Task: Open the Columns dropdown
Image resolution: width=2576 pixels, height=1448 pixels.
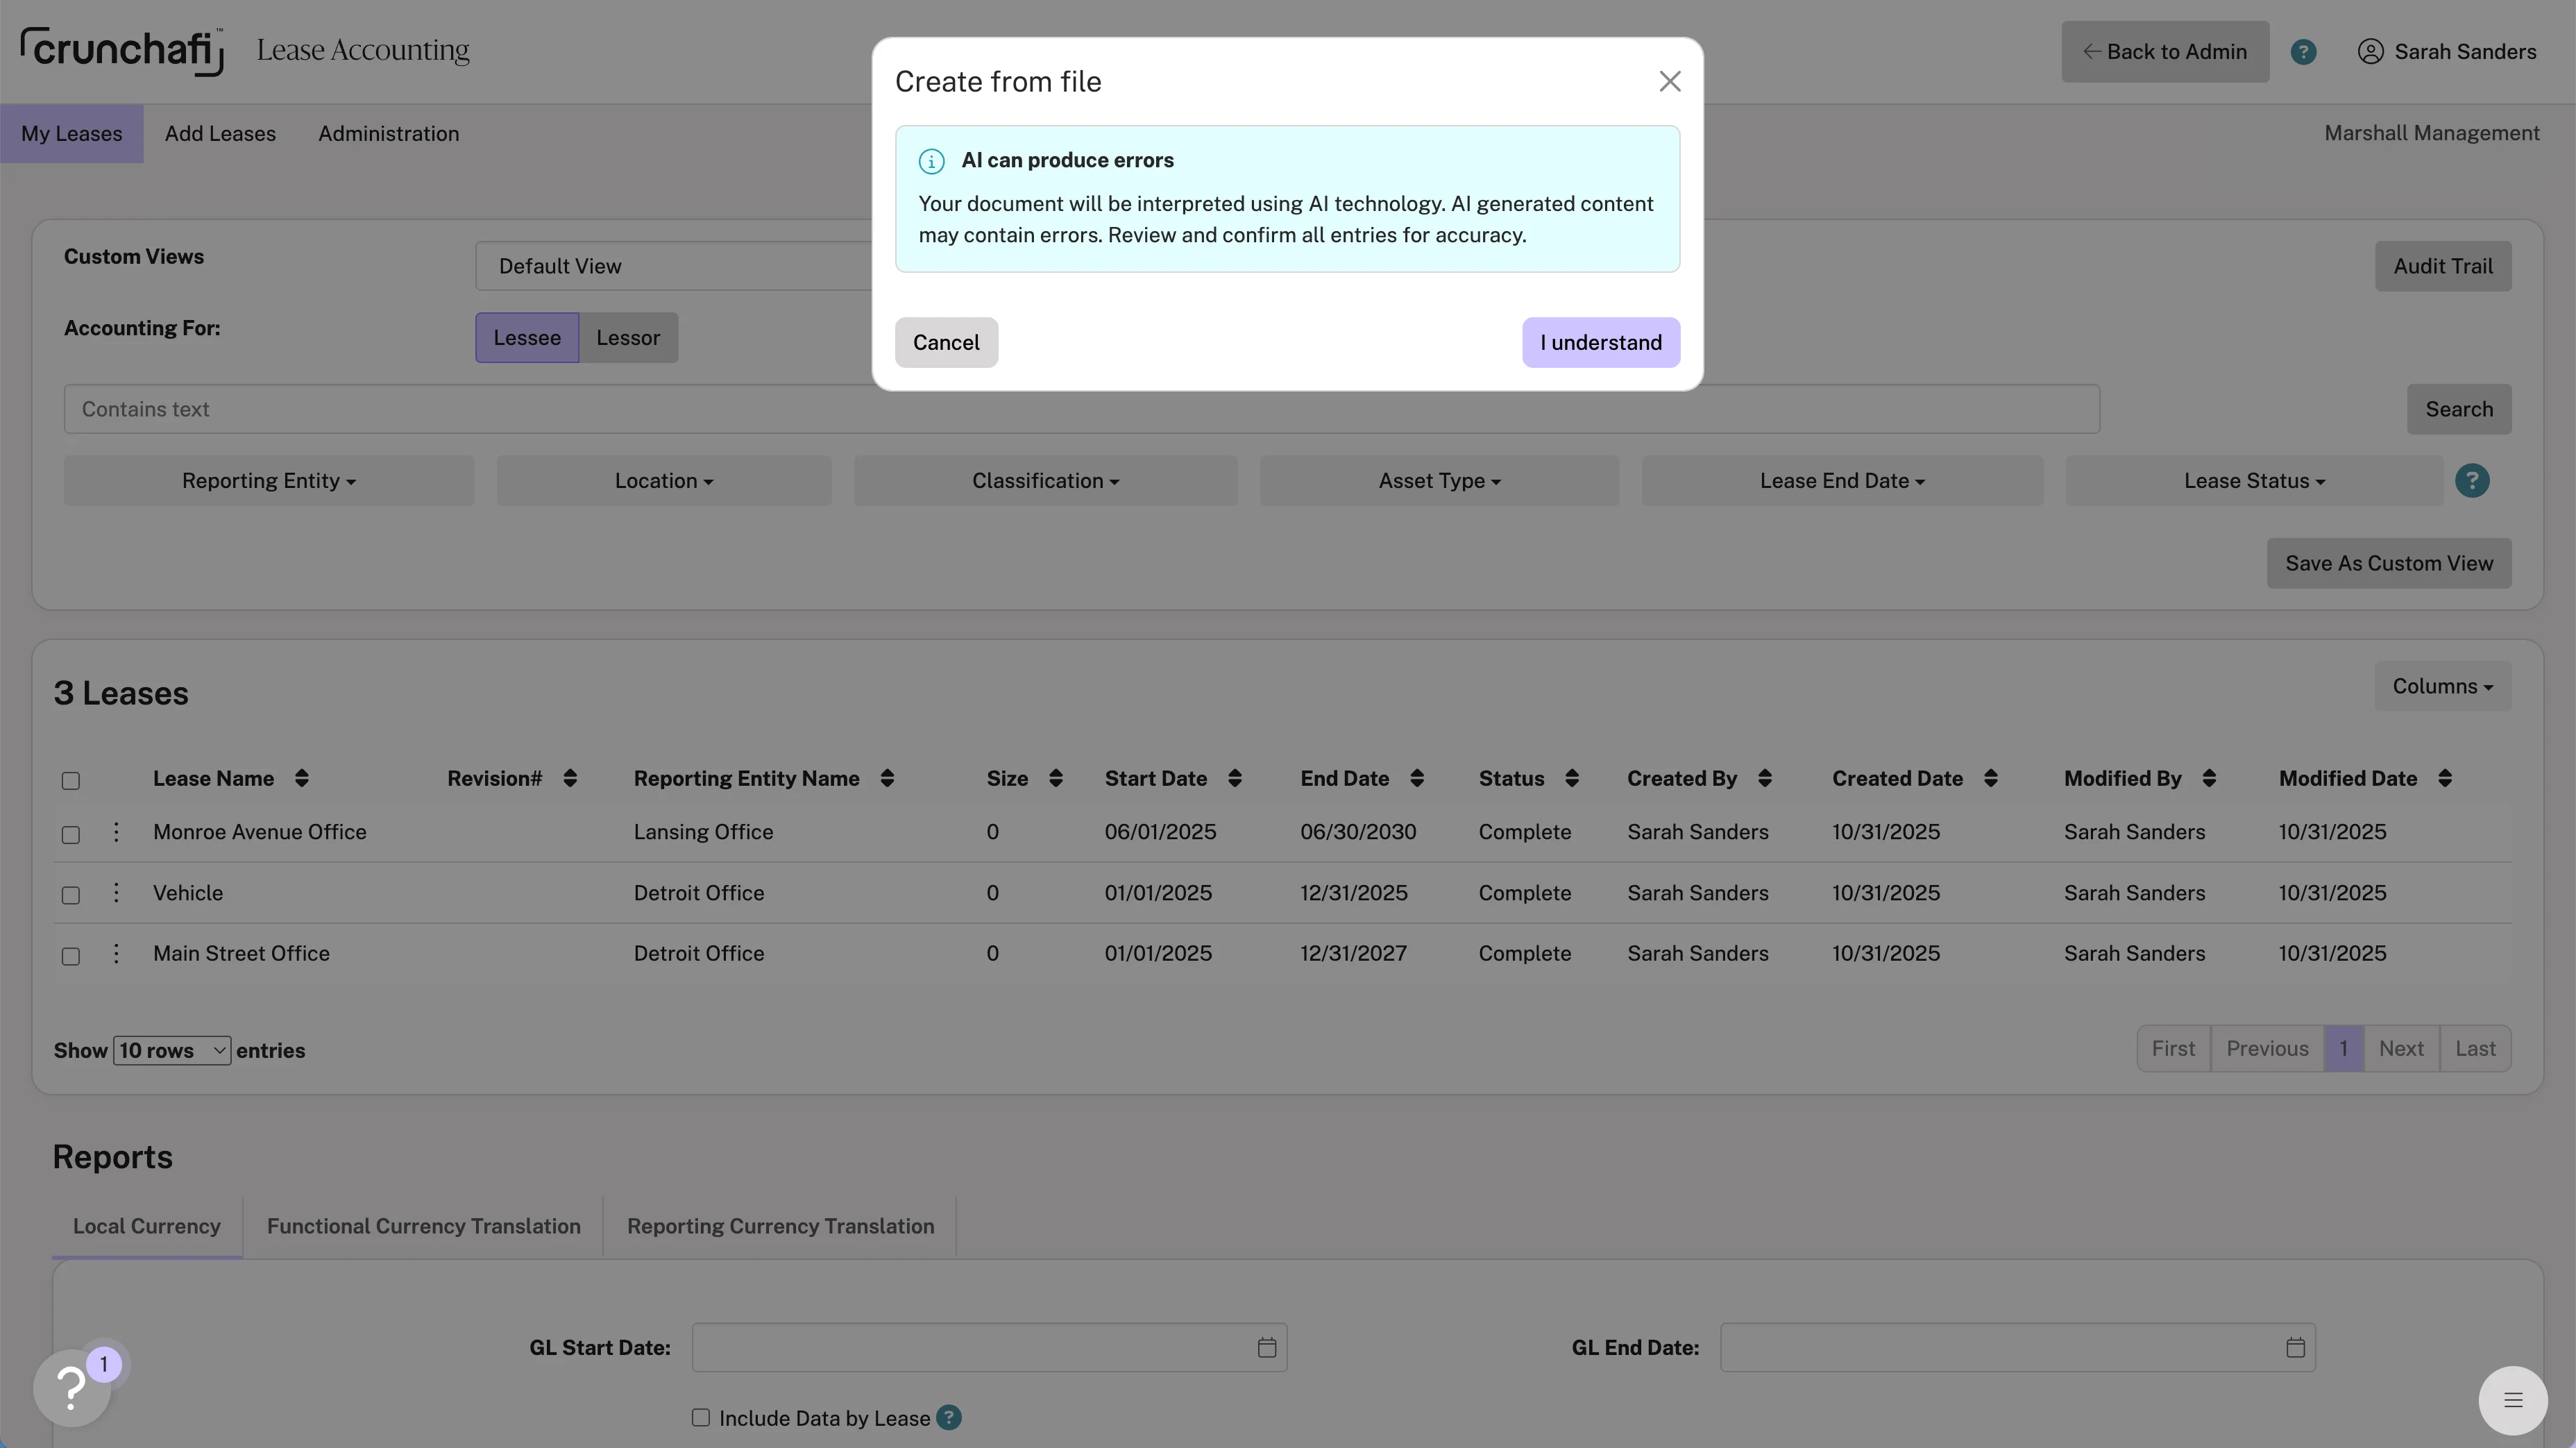Action: click(x=2442, y=687)
